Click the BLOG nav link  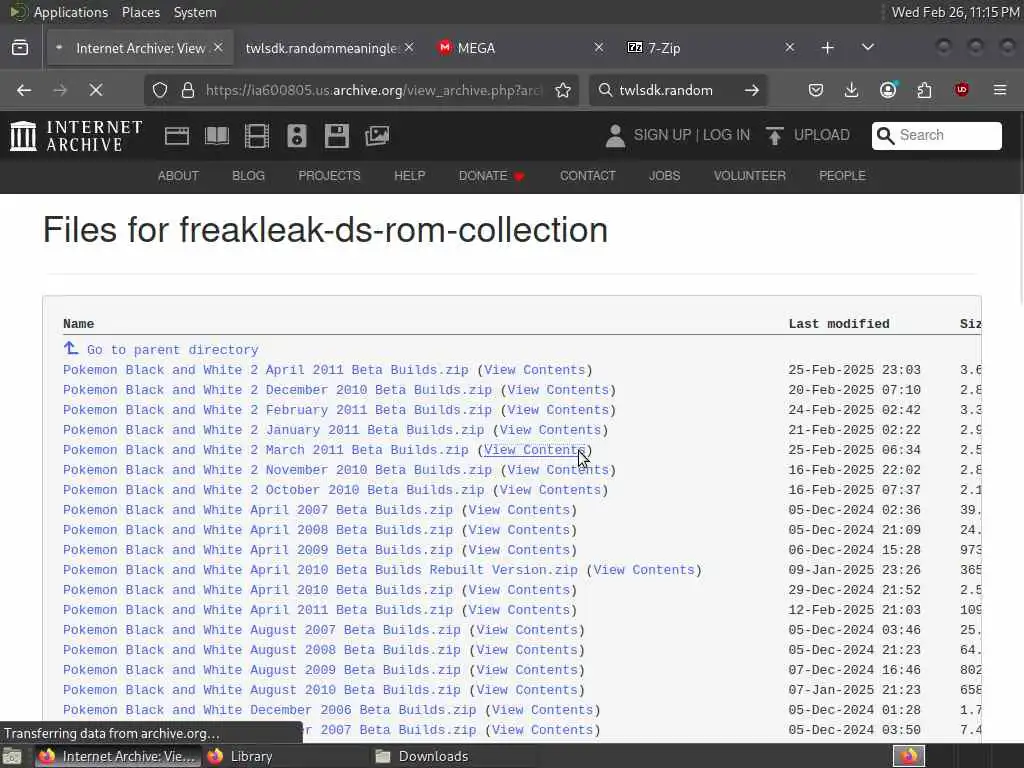(249, 176)
